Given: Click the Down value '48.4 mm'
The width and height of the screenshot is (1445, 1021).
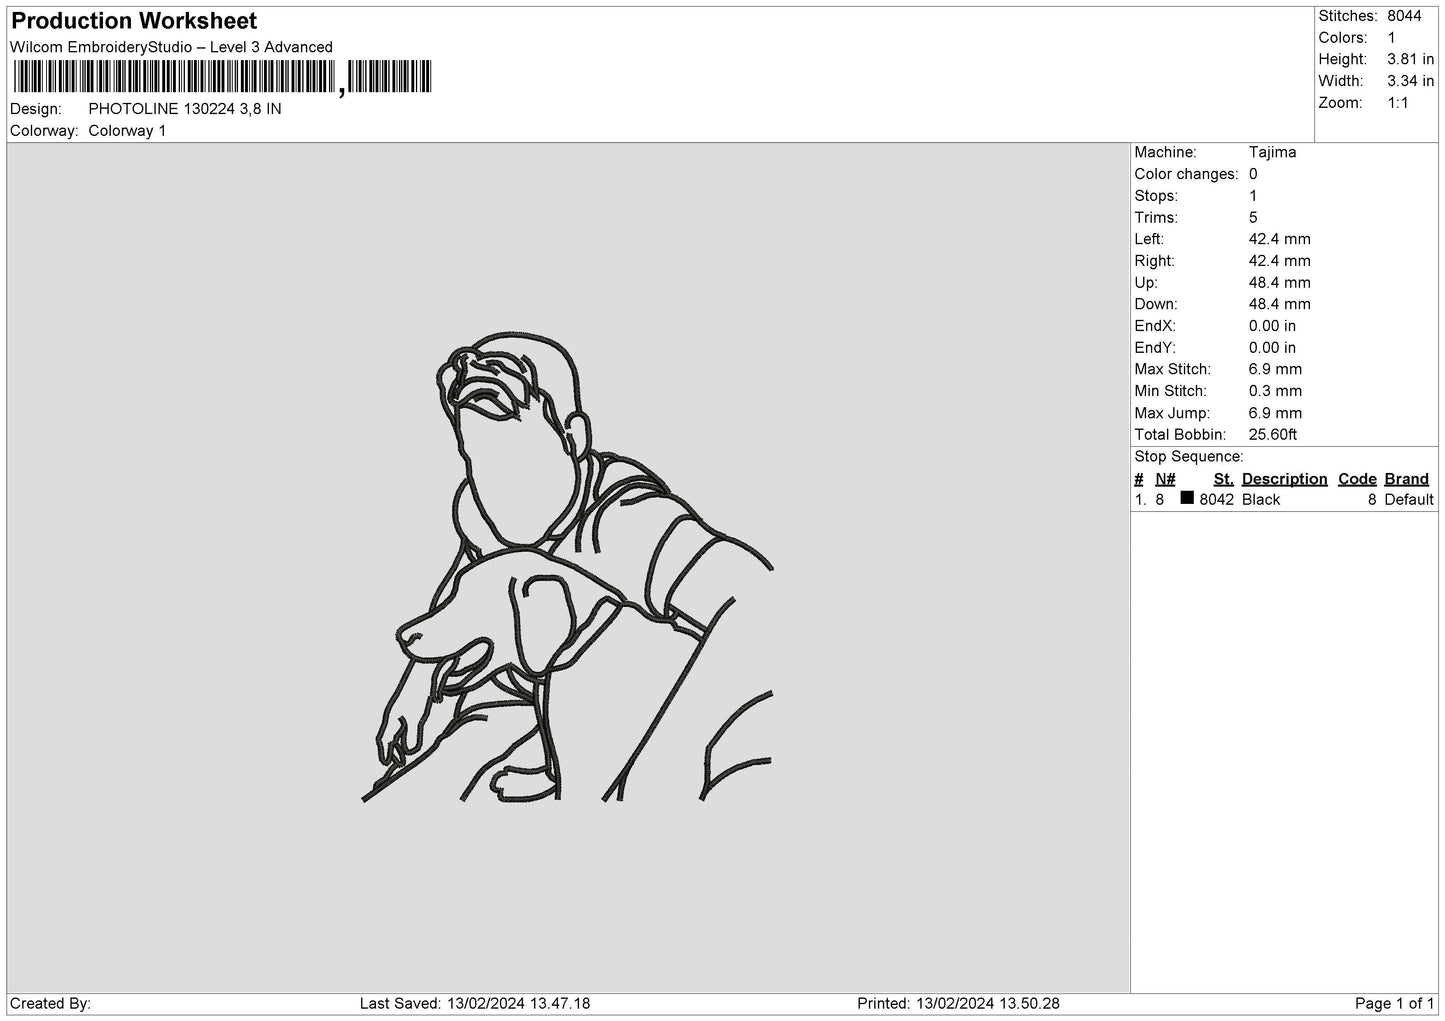Looking at the screenshot, I should (x=1280, y=304).
